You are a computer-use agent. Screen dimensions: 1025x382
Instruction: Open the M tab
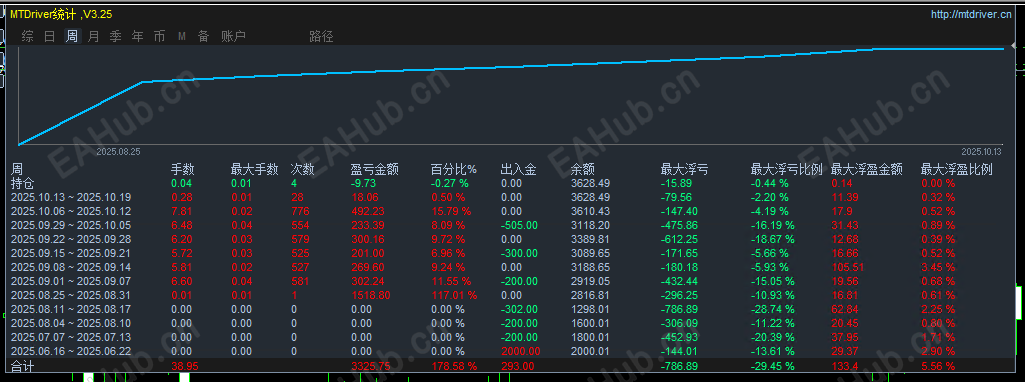tap(182, 37)
